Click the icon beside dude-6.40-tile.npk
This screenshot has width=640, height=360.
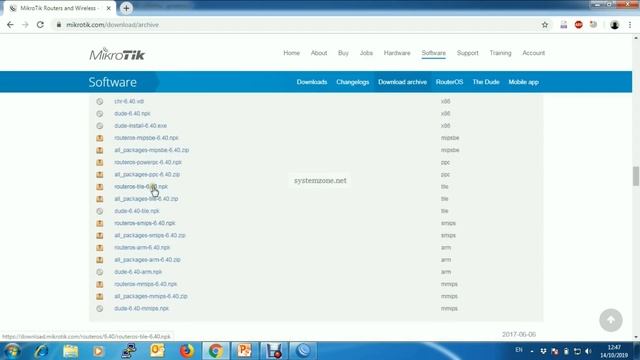100,211
